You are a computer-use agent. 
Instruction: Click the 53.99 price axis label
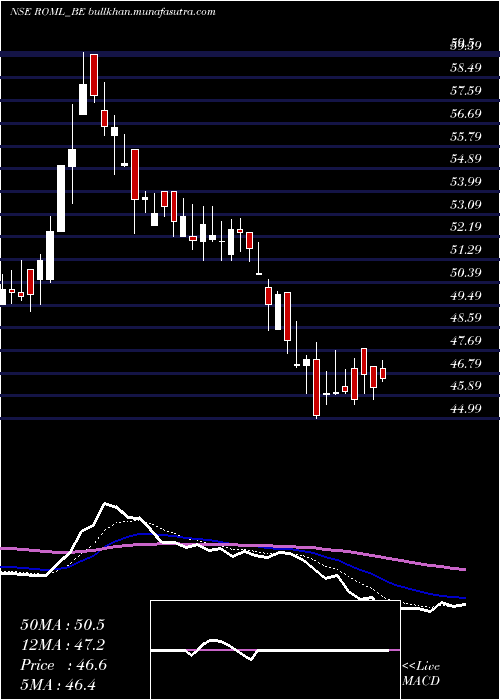466,181
